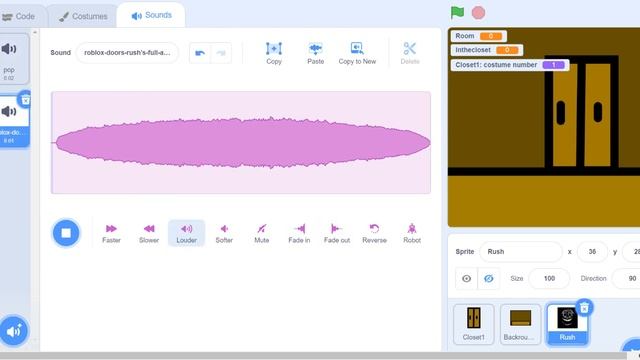Show the sprite with eye icon

(x=467, y=278)
